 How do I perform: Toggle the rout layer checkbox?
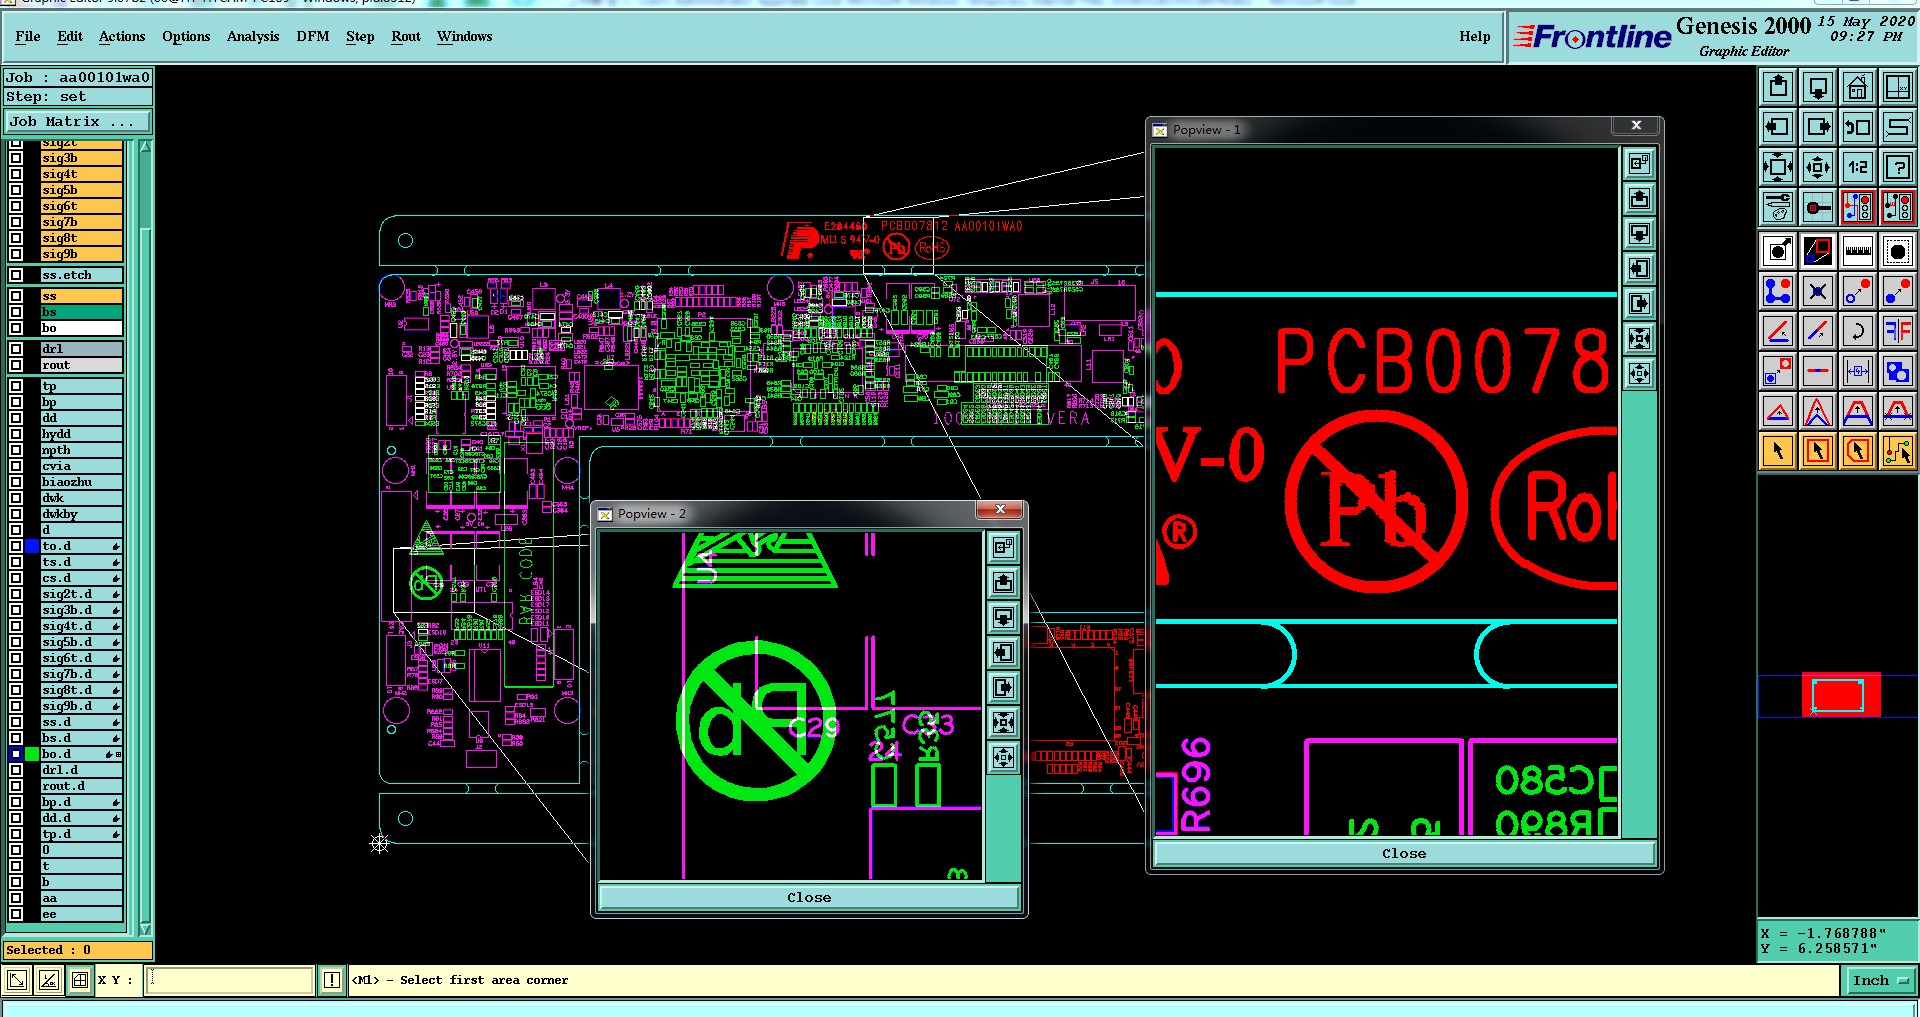point(16,365)
